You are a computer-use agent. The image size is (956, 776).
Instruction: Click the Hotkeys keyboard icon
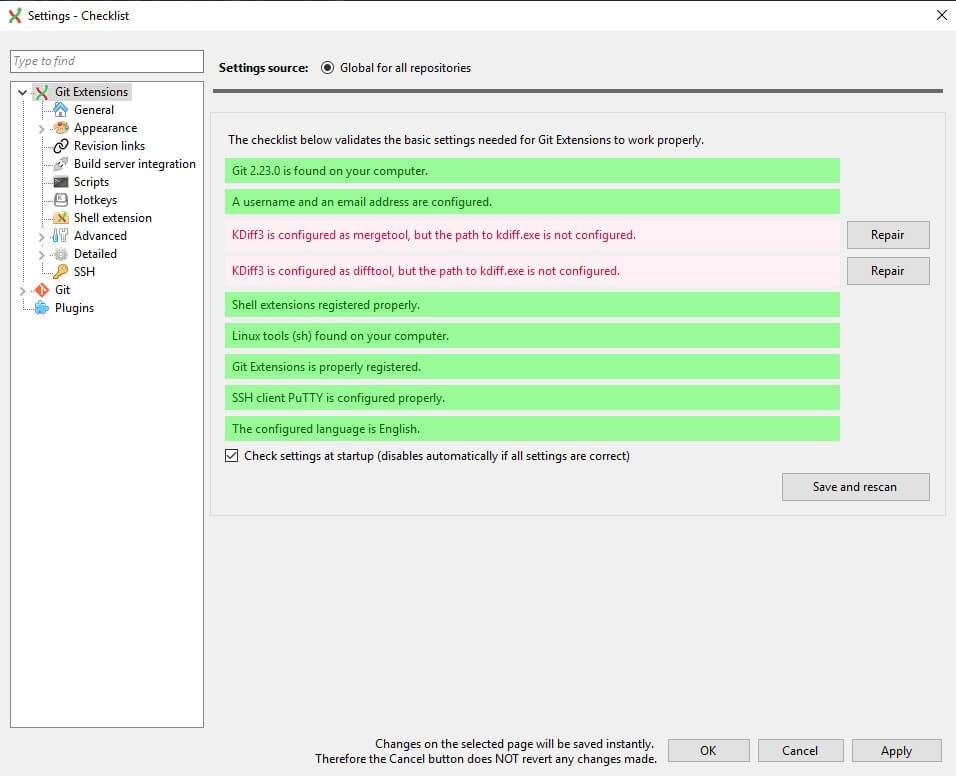point(60,200)
